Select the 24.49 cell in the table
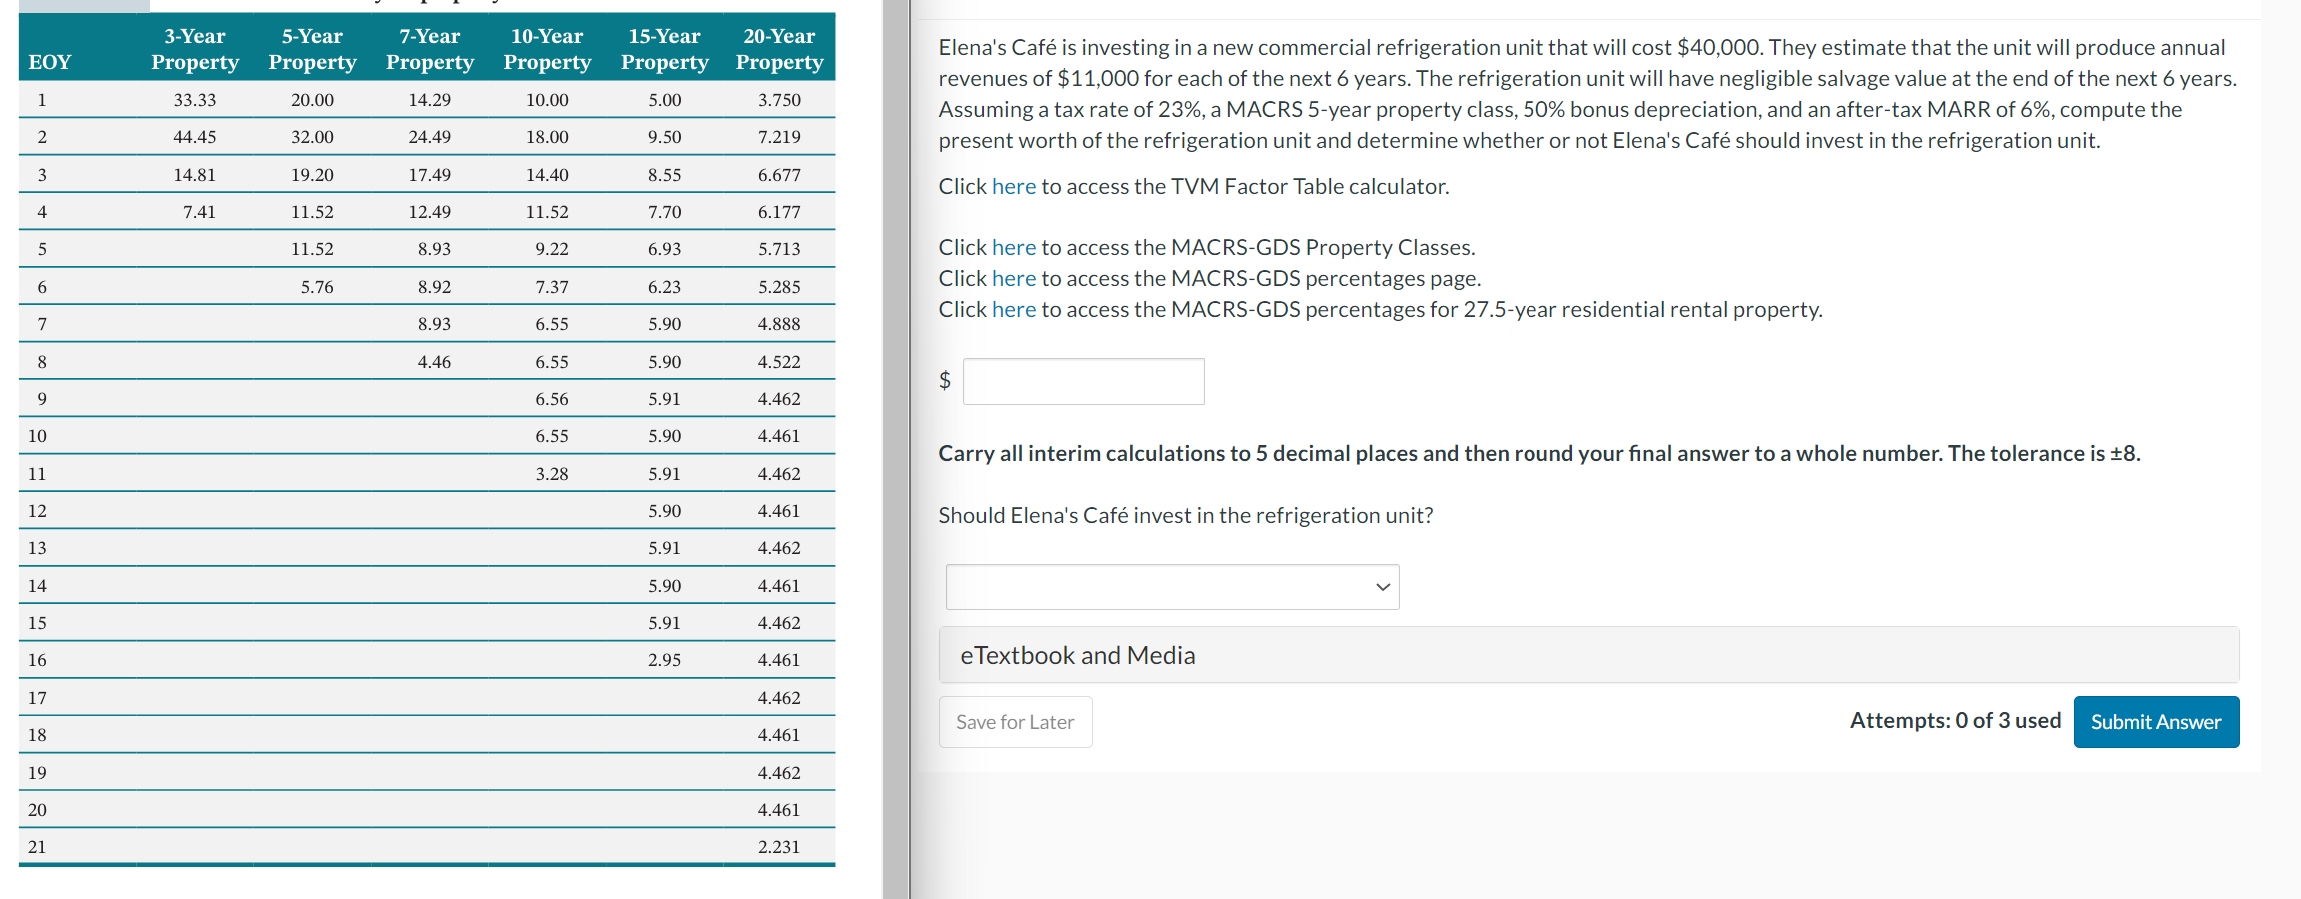The image size is (2301, 899). pyautogui.click(x=430, y=137)
